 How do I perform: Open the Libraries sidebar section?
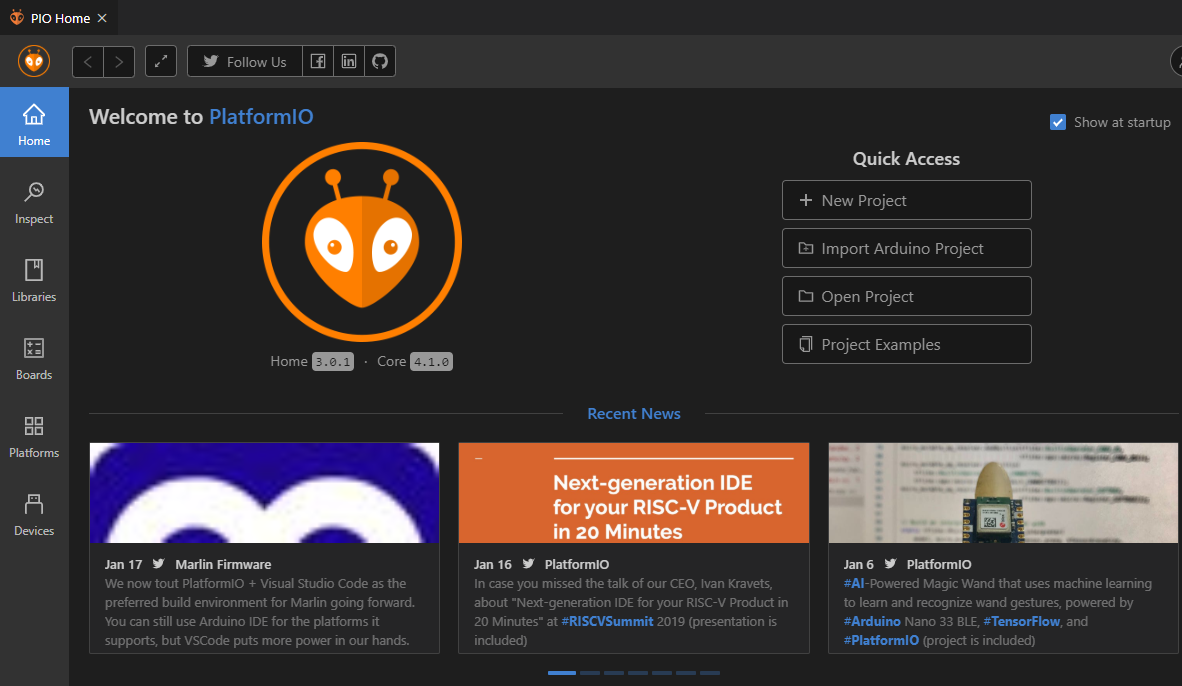[x=34, y=280]
